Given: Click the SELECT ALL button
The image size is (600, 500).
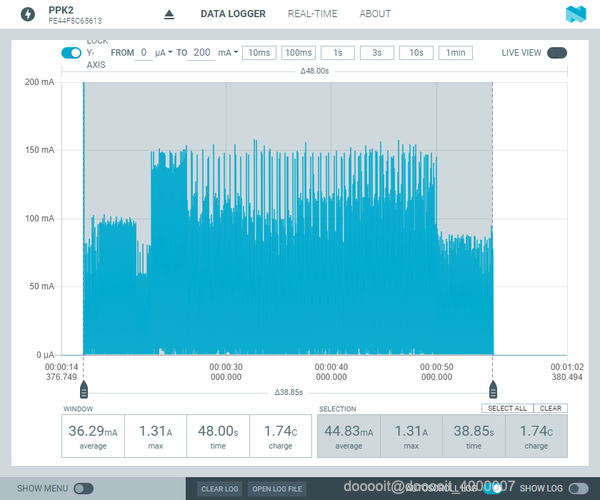Looking at the screenshot, I should [507, 408].
